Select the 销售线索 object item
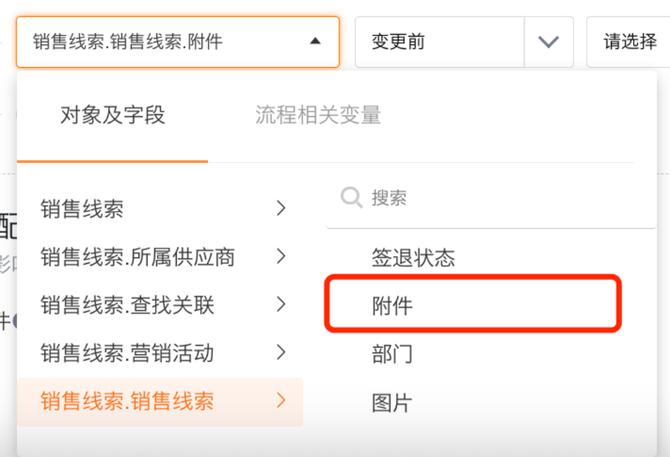Screen dimensions: 670x457 82,209
